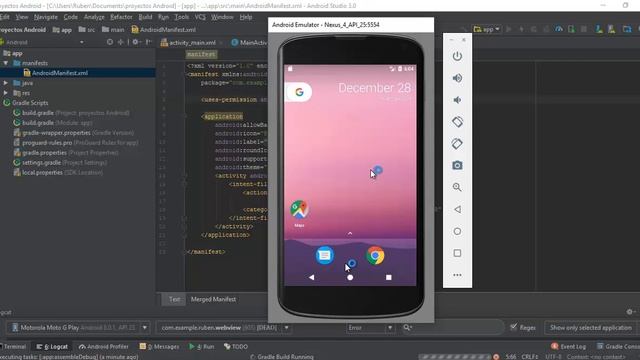The width and height of the screenshot is (640, 360).
Task: Open the View menu
Action: coord(22,17)
